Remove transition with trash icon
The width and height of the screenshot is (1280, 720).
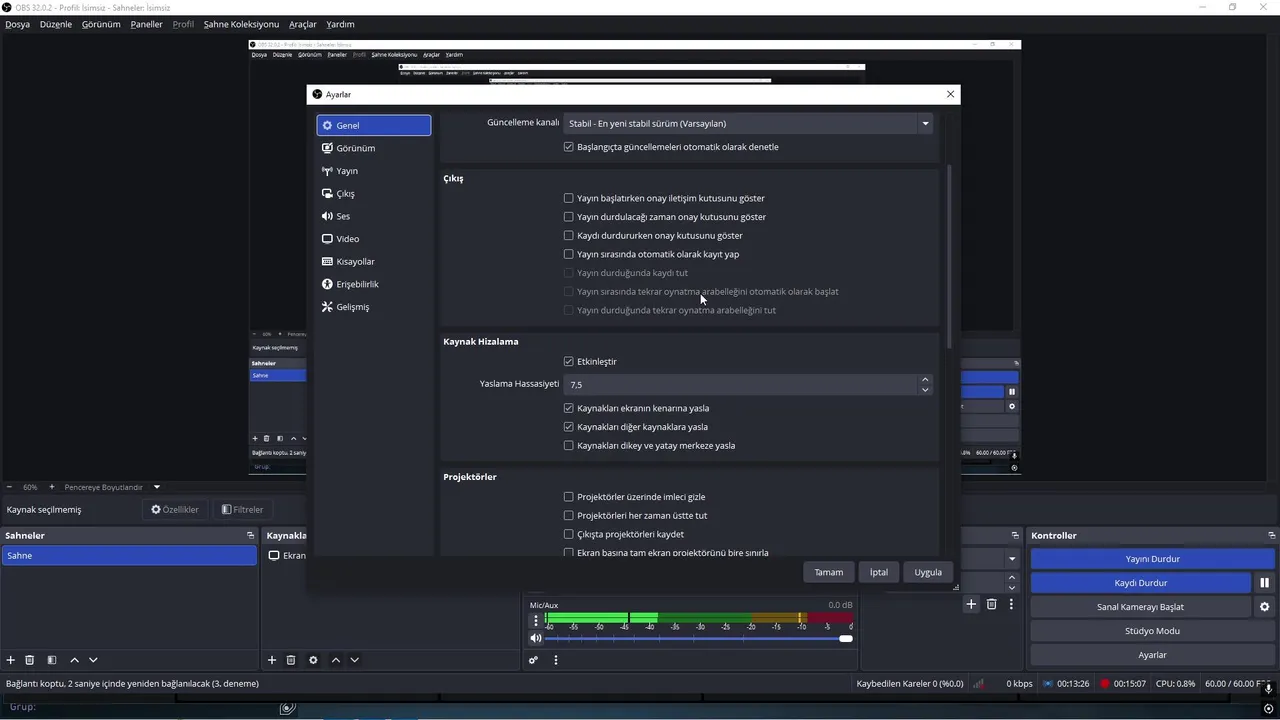992,604
